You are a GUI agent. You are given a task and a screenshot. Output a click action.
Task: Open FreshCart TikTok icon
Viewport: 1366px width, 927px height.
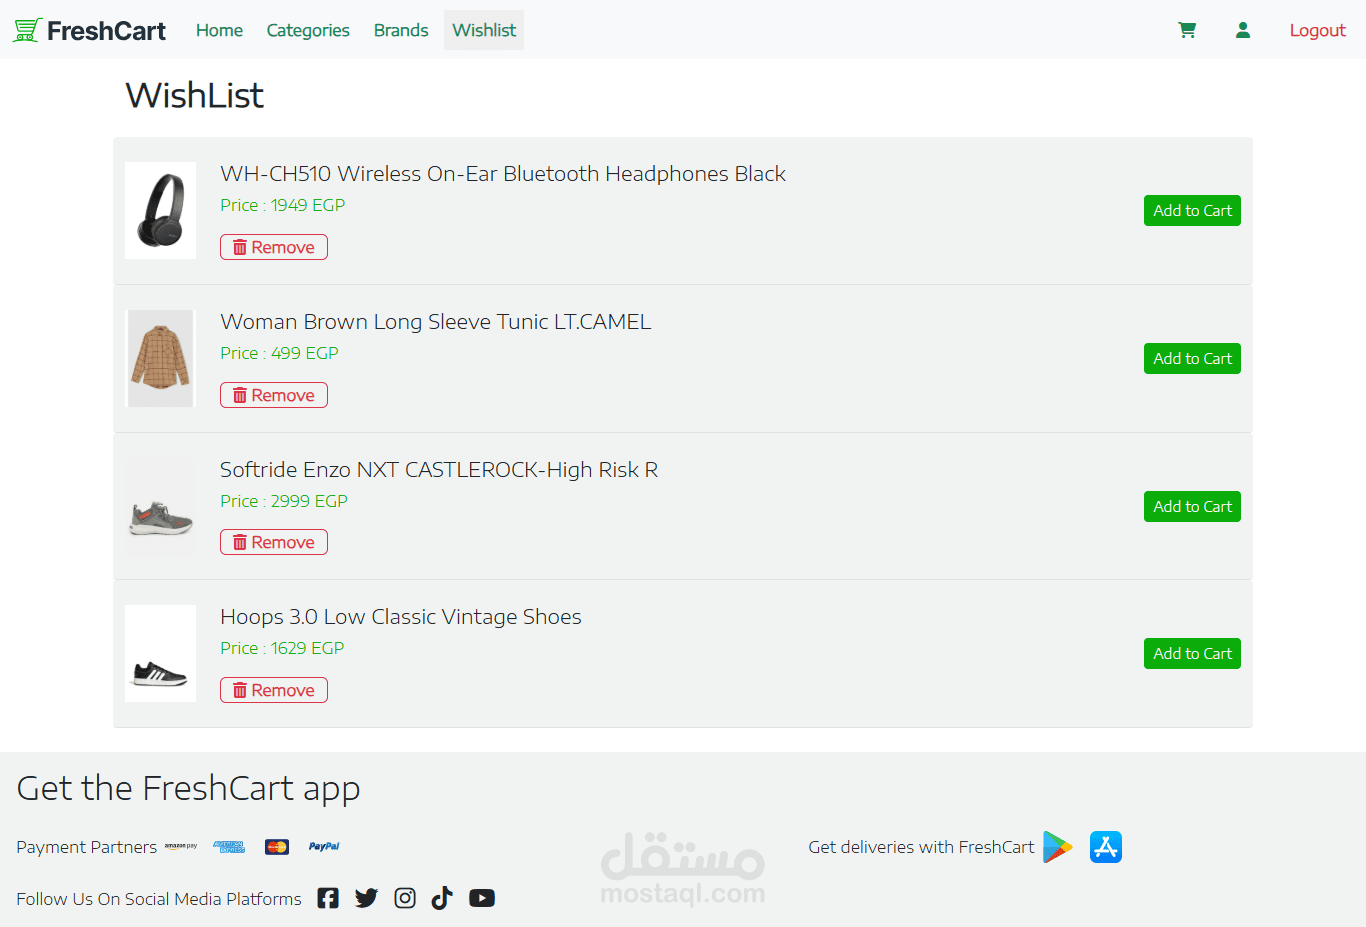click(442, 898)
